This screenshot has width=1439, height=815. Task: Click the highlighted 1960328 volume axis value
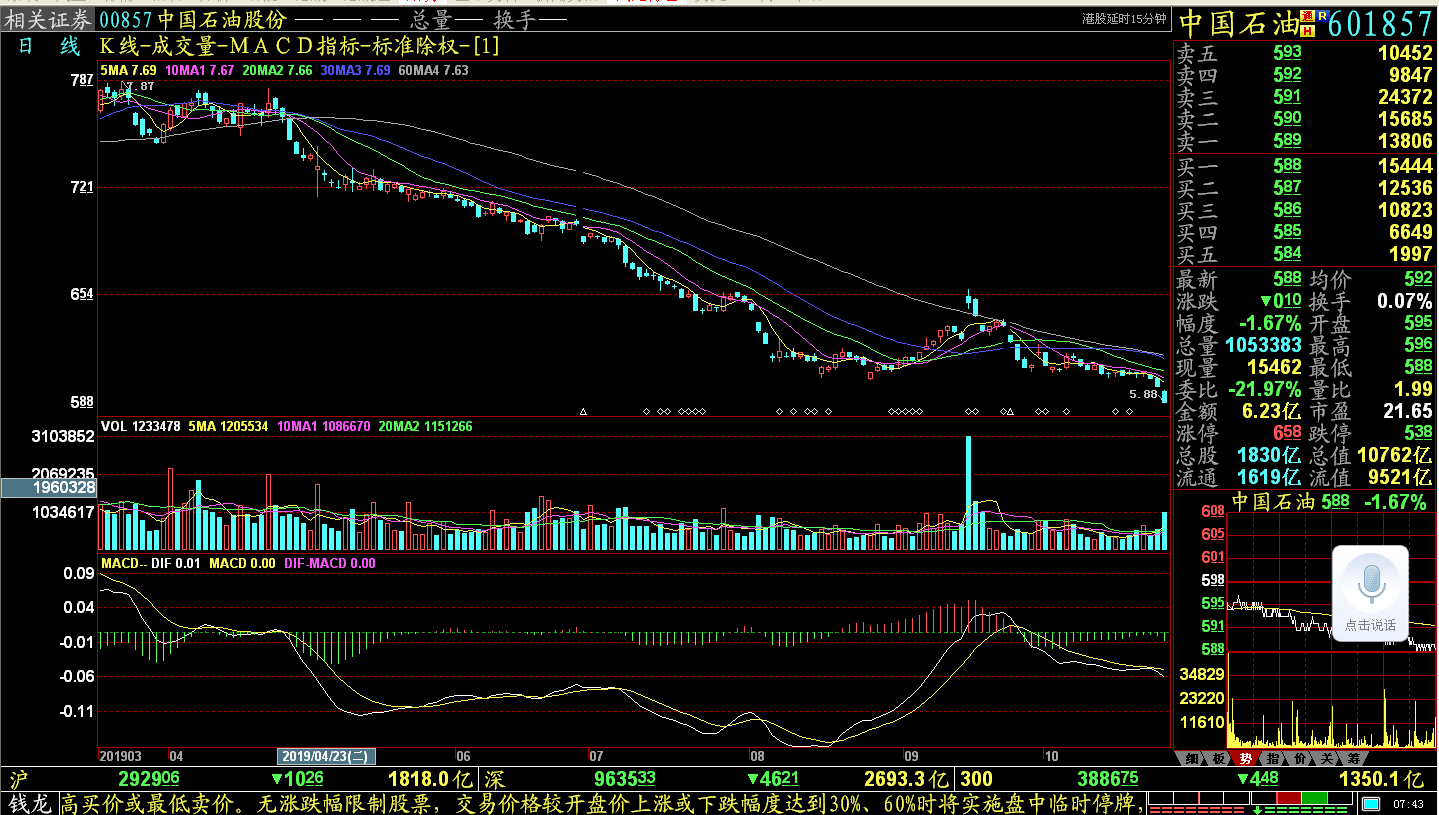tap(48, 488)
